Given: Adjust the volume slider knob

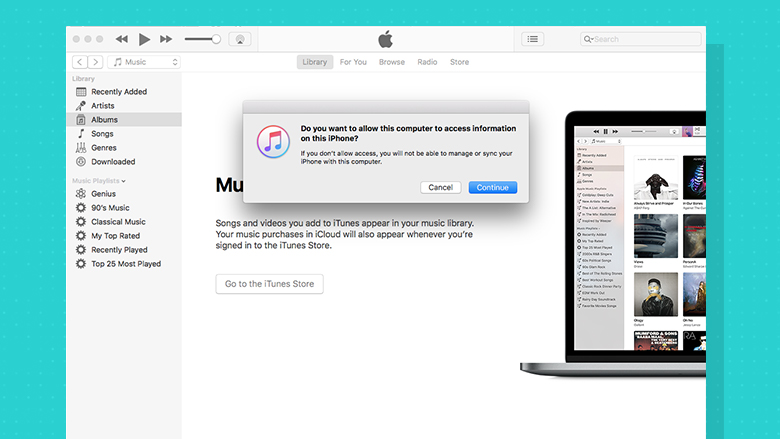Looking at the screenshot, I should [216, 39].
